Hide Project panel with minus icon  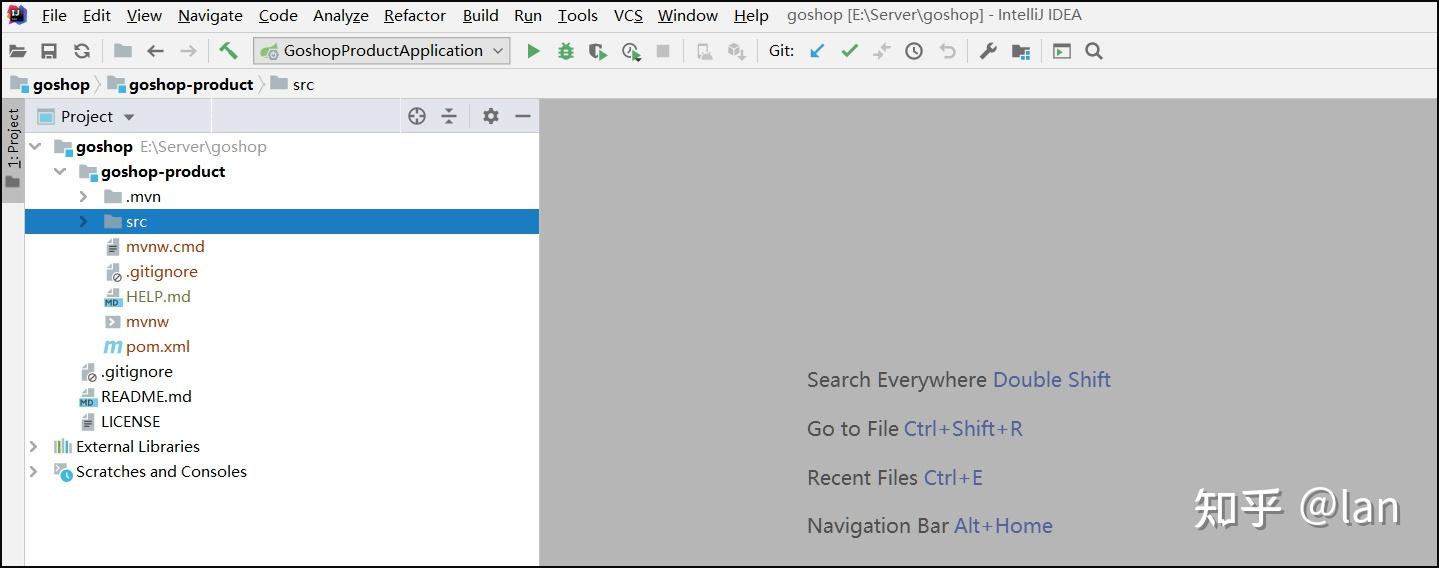tap(522, 116)
